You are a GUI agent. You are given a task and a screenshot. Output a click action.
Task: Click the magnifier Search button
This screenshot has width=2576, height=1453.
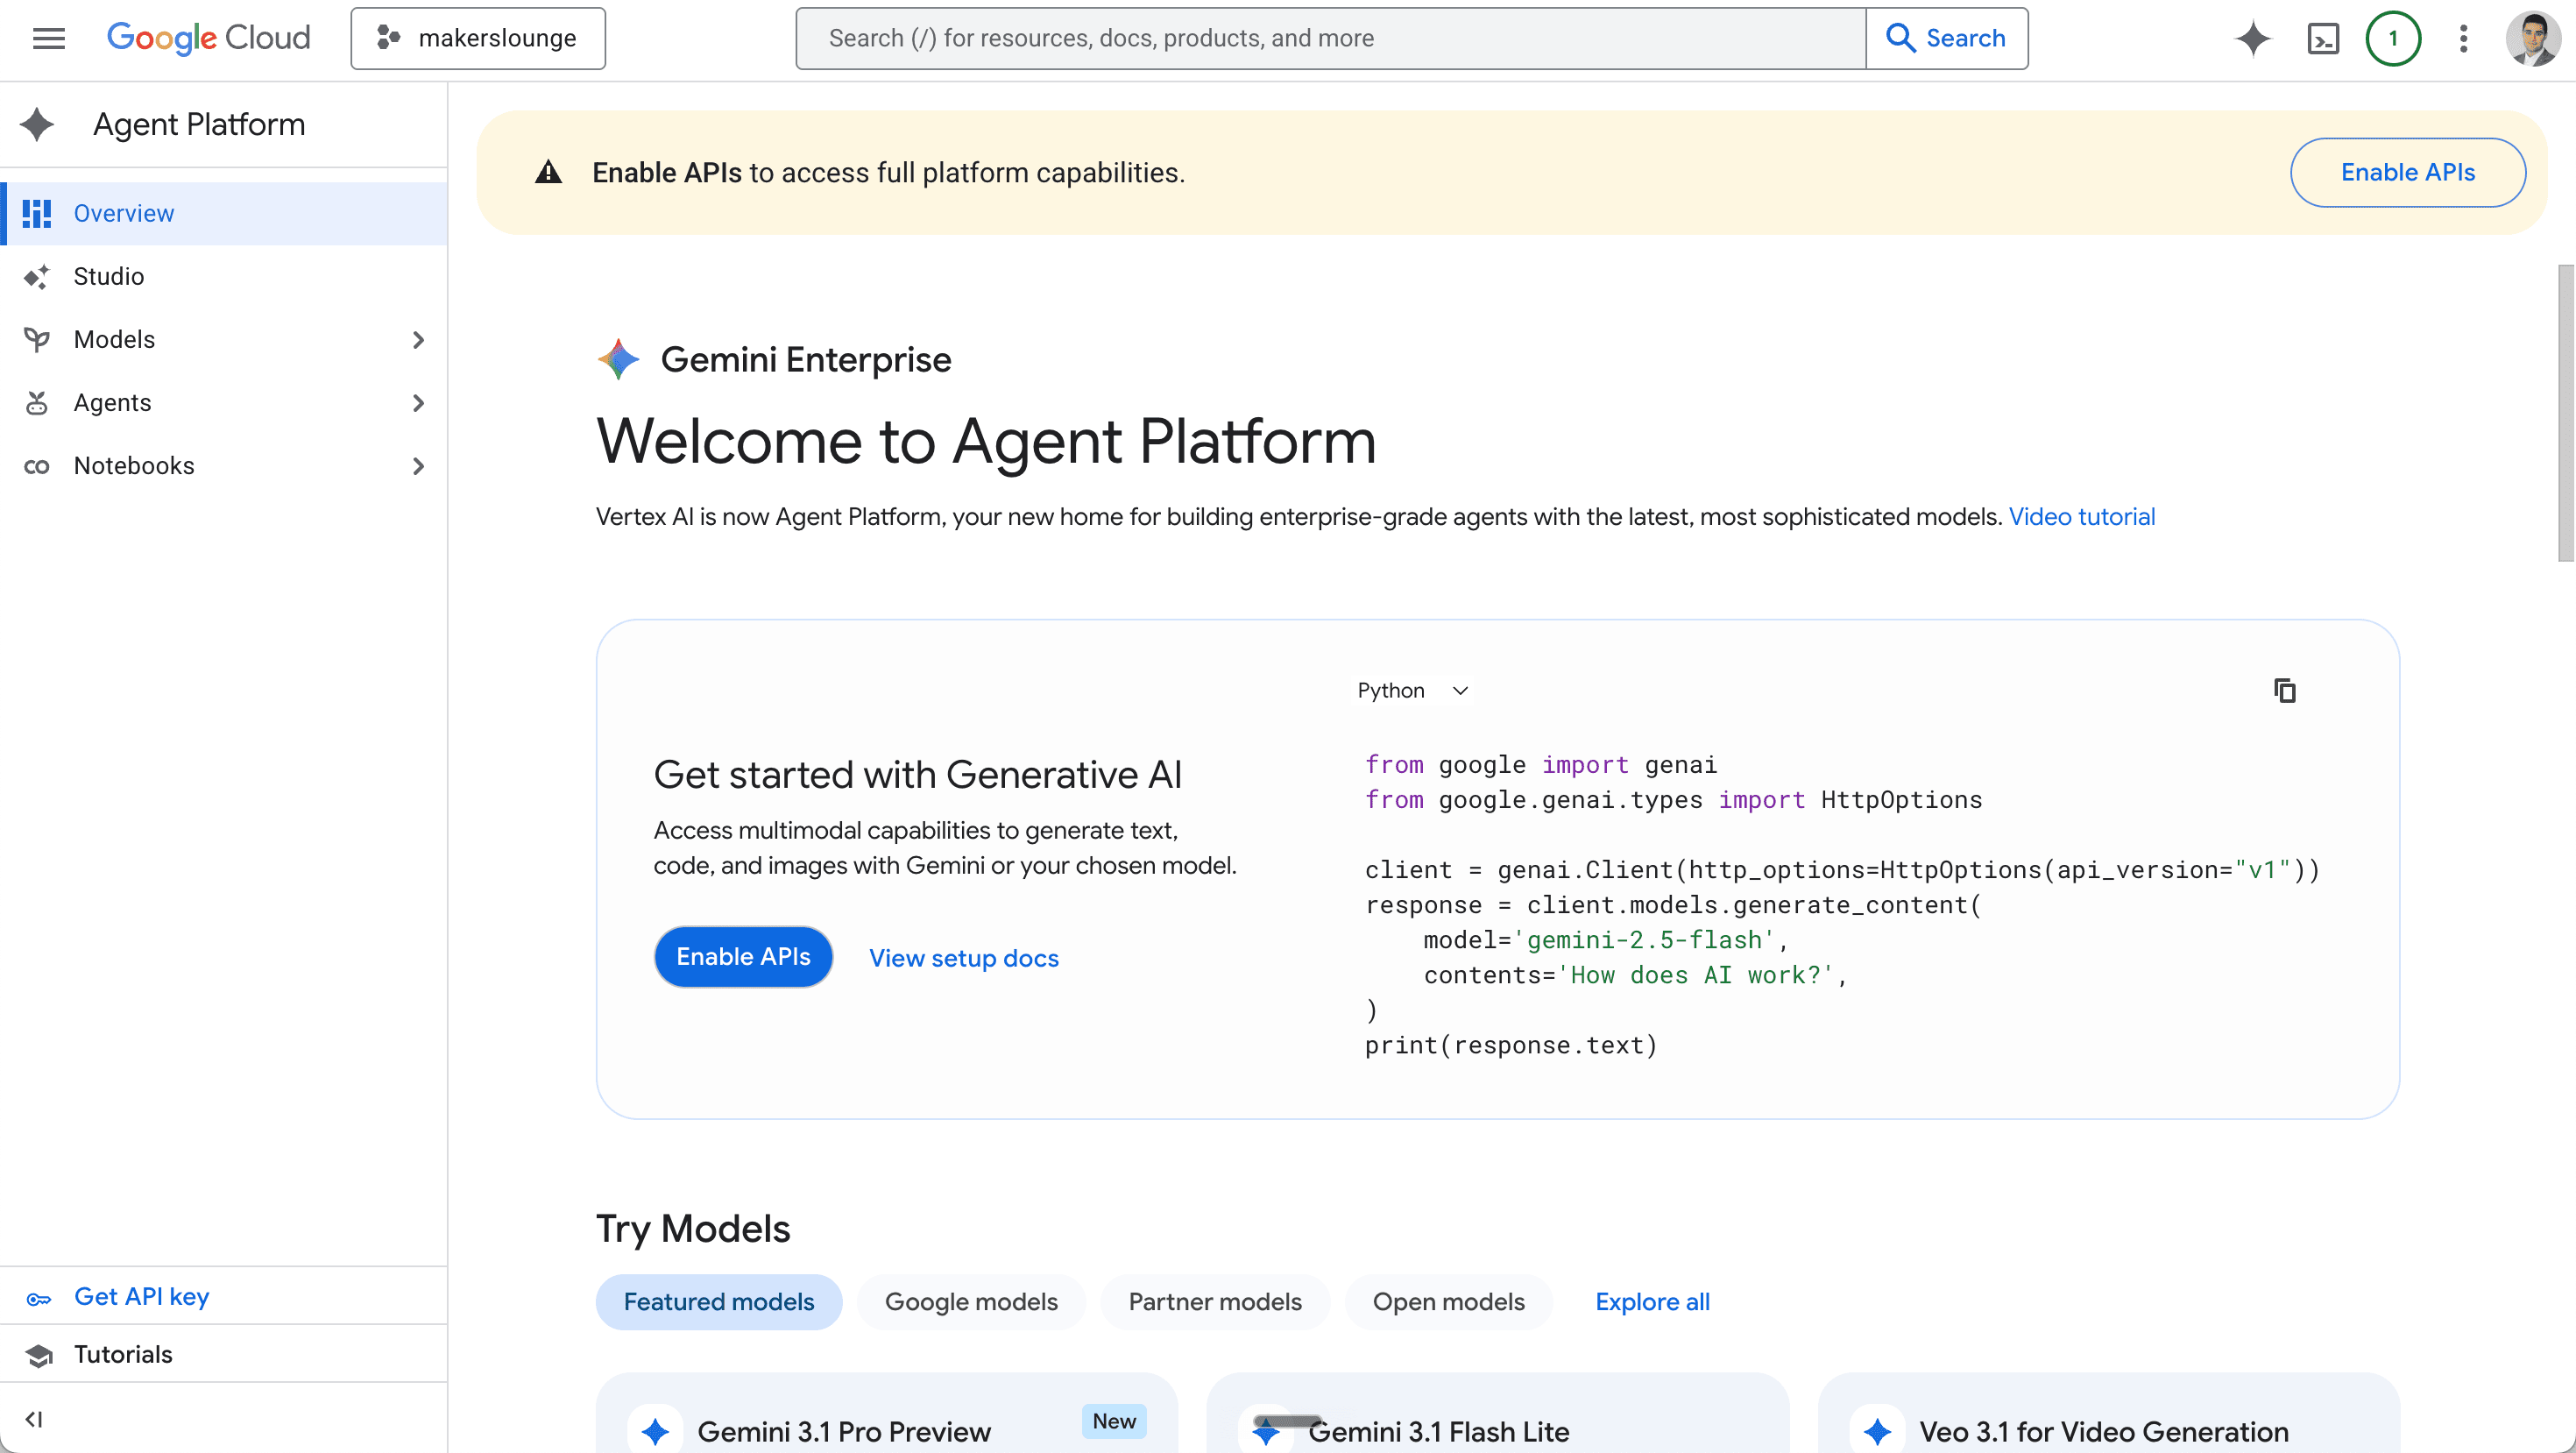point(1946,38)
